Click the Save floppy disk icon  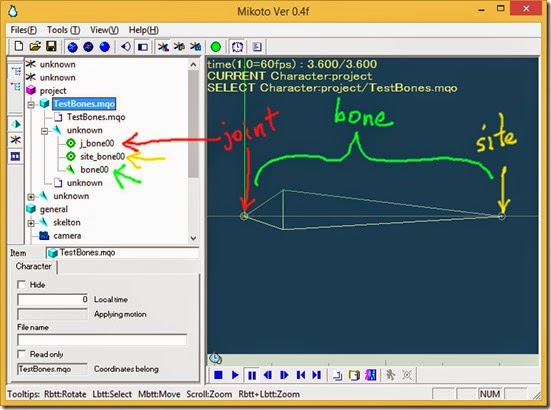coord(51,46)
